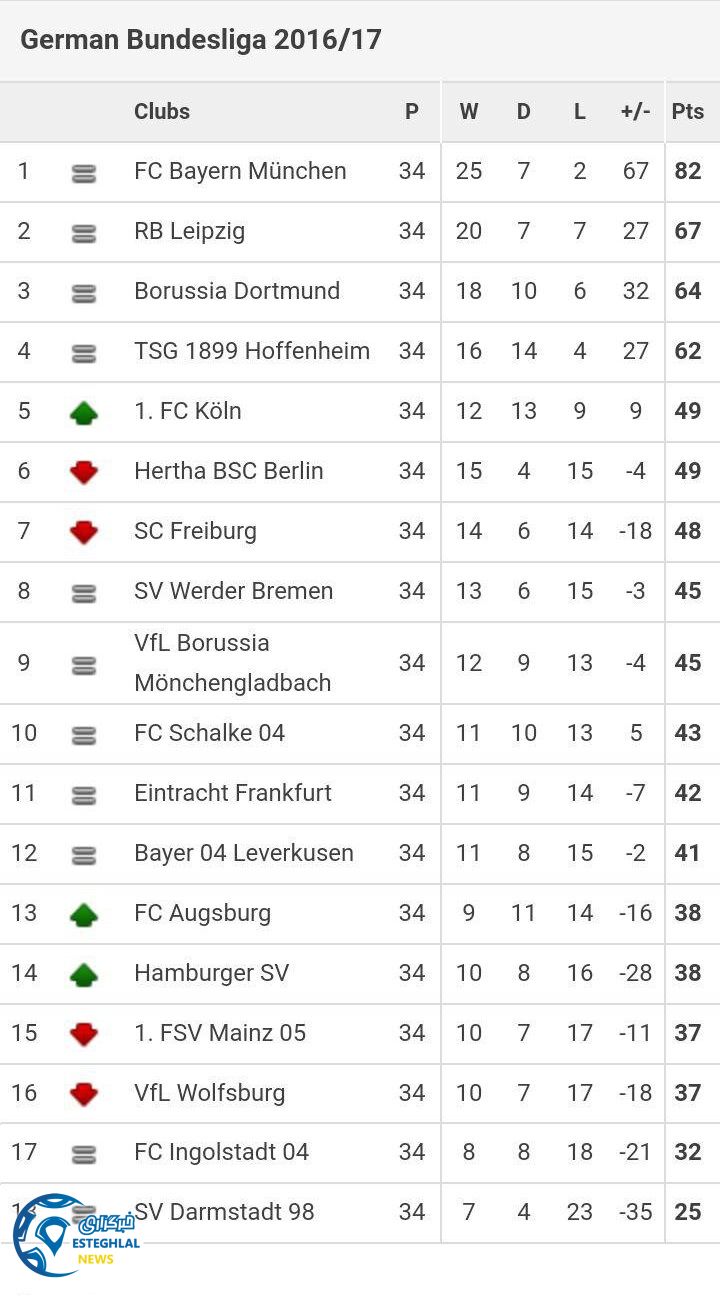This screenshot has height=1299, width=720.
Task: Click red down arrow next to SC Freiburg
Action: (x=84, y=532)
